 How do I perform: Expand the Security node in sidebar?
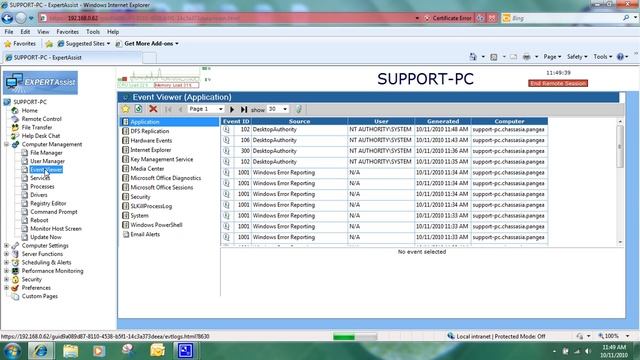pos(7,279)
